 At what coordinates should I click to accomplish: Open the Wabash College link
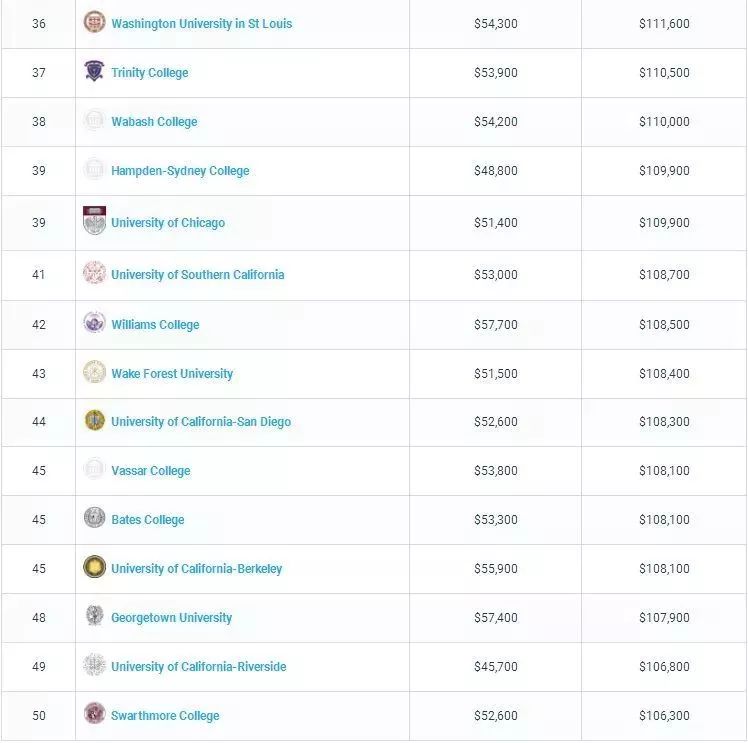(154, 122)
